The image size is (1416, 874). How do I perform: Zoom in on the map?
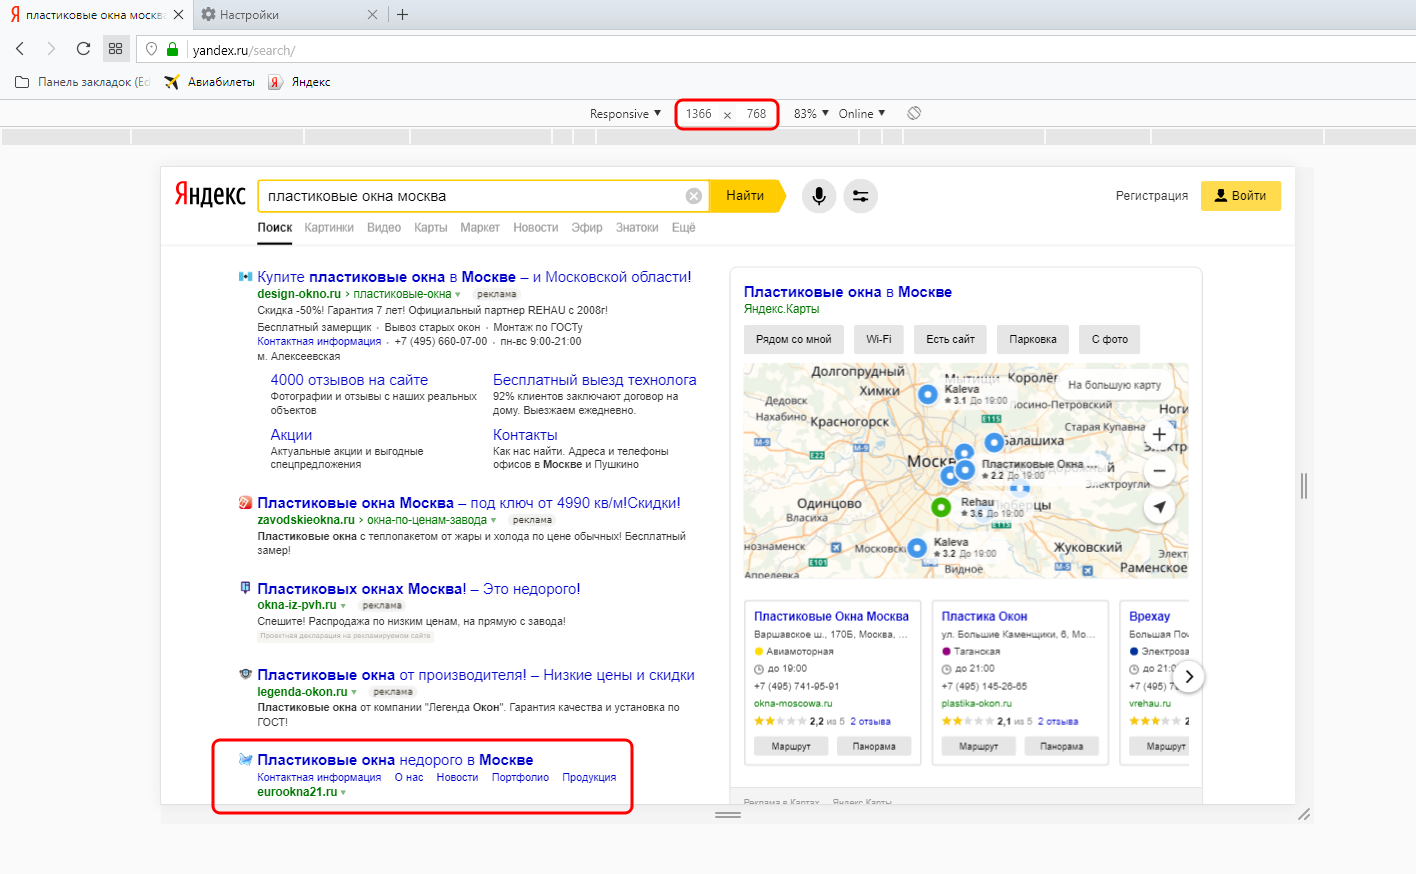(1159, 434)
